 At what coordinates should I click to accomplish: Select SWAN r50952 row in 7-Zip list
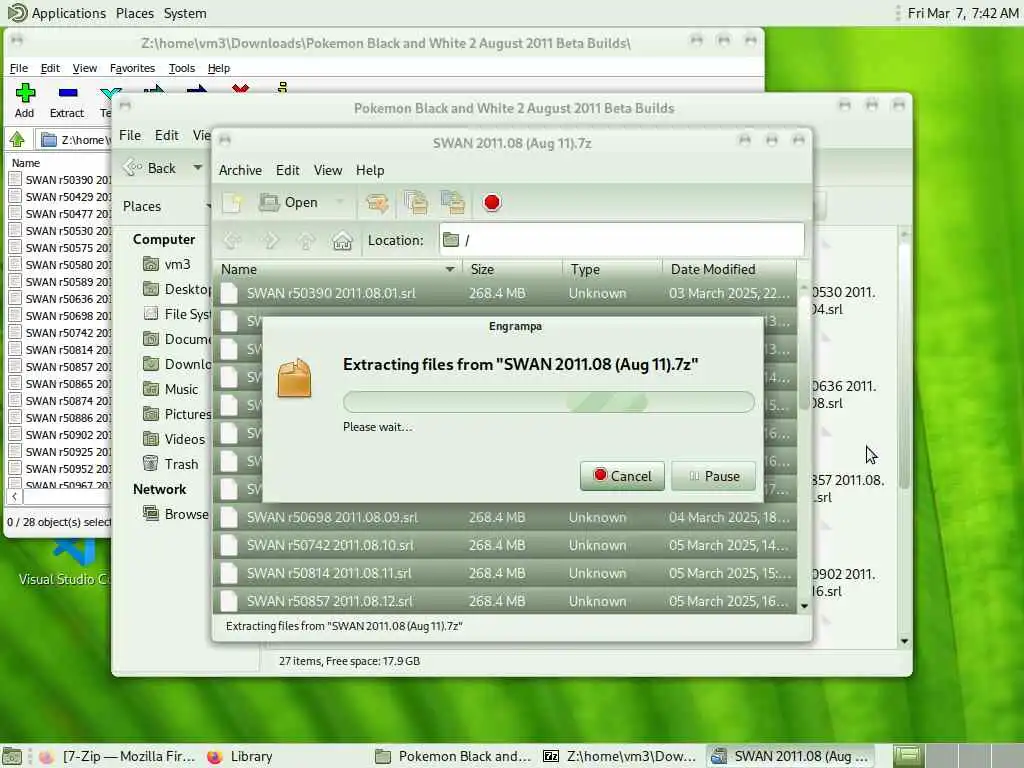coord(60,468)
